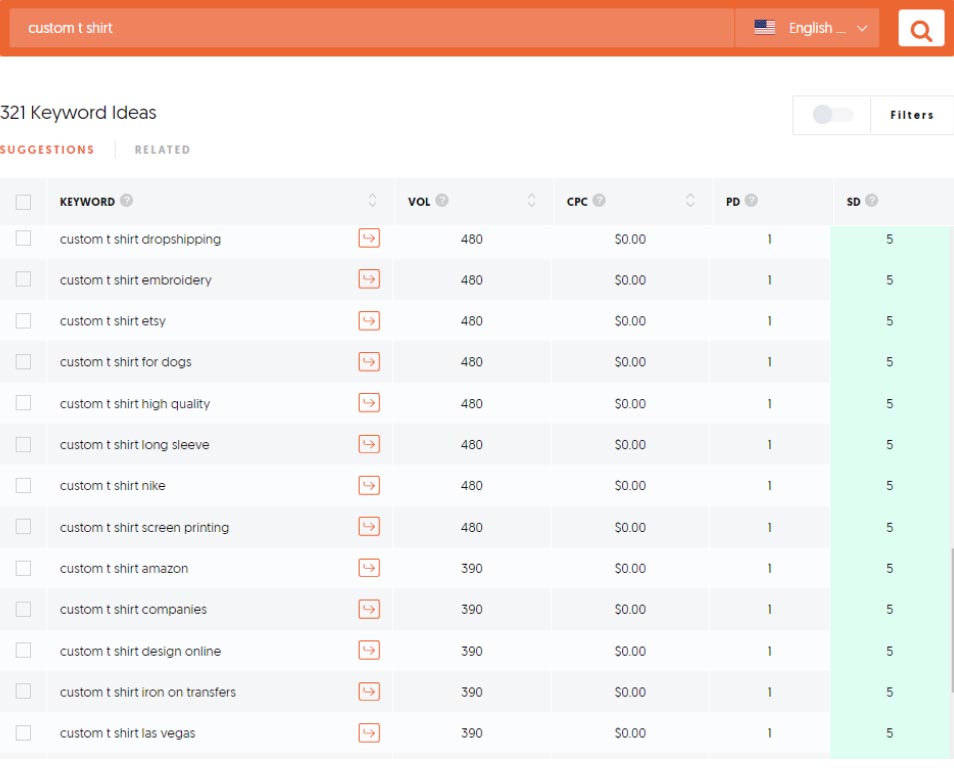Check the select-all checkbox in table header
The width and height of the screenshot is (954, 770).
[x=23, y=202]
